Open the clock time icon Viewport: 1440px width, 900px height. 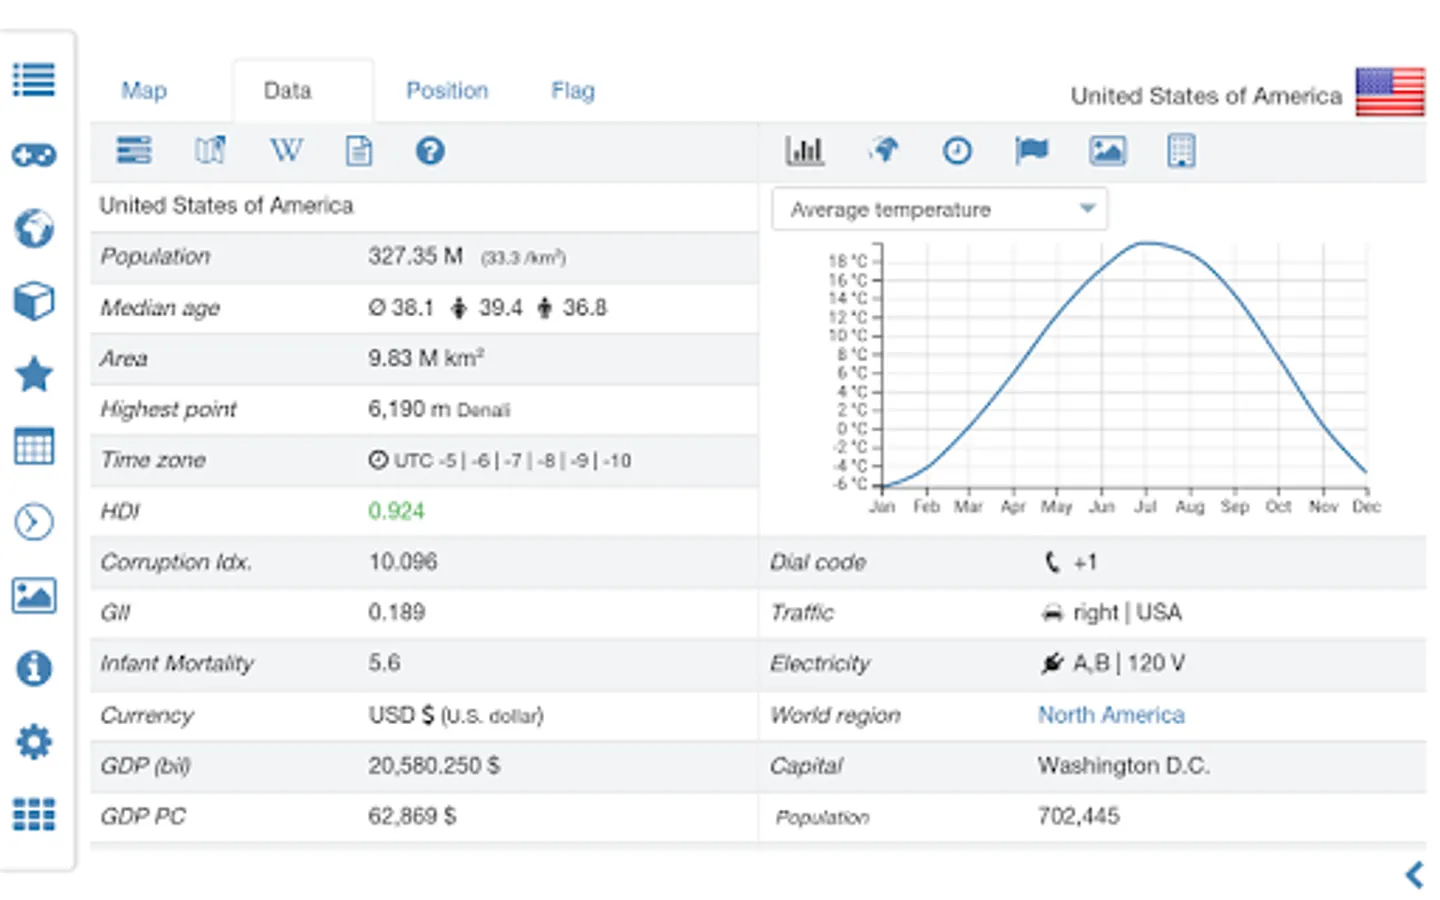tap(957, 151)
